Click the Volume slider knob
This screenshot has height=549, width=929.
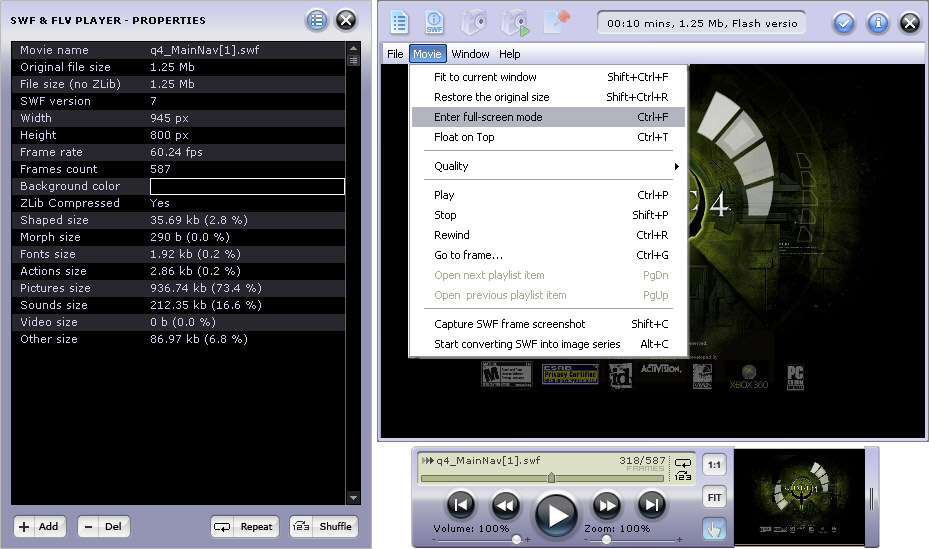(x=516, y=540)
